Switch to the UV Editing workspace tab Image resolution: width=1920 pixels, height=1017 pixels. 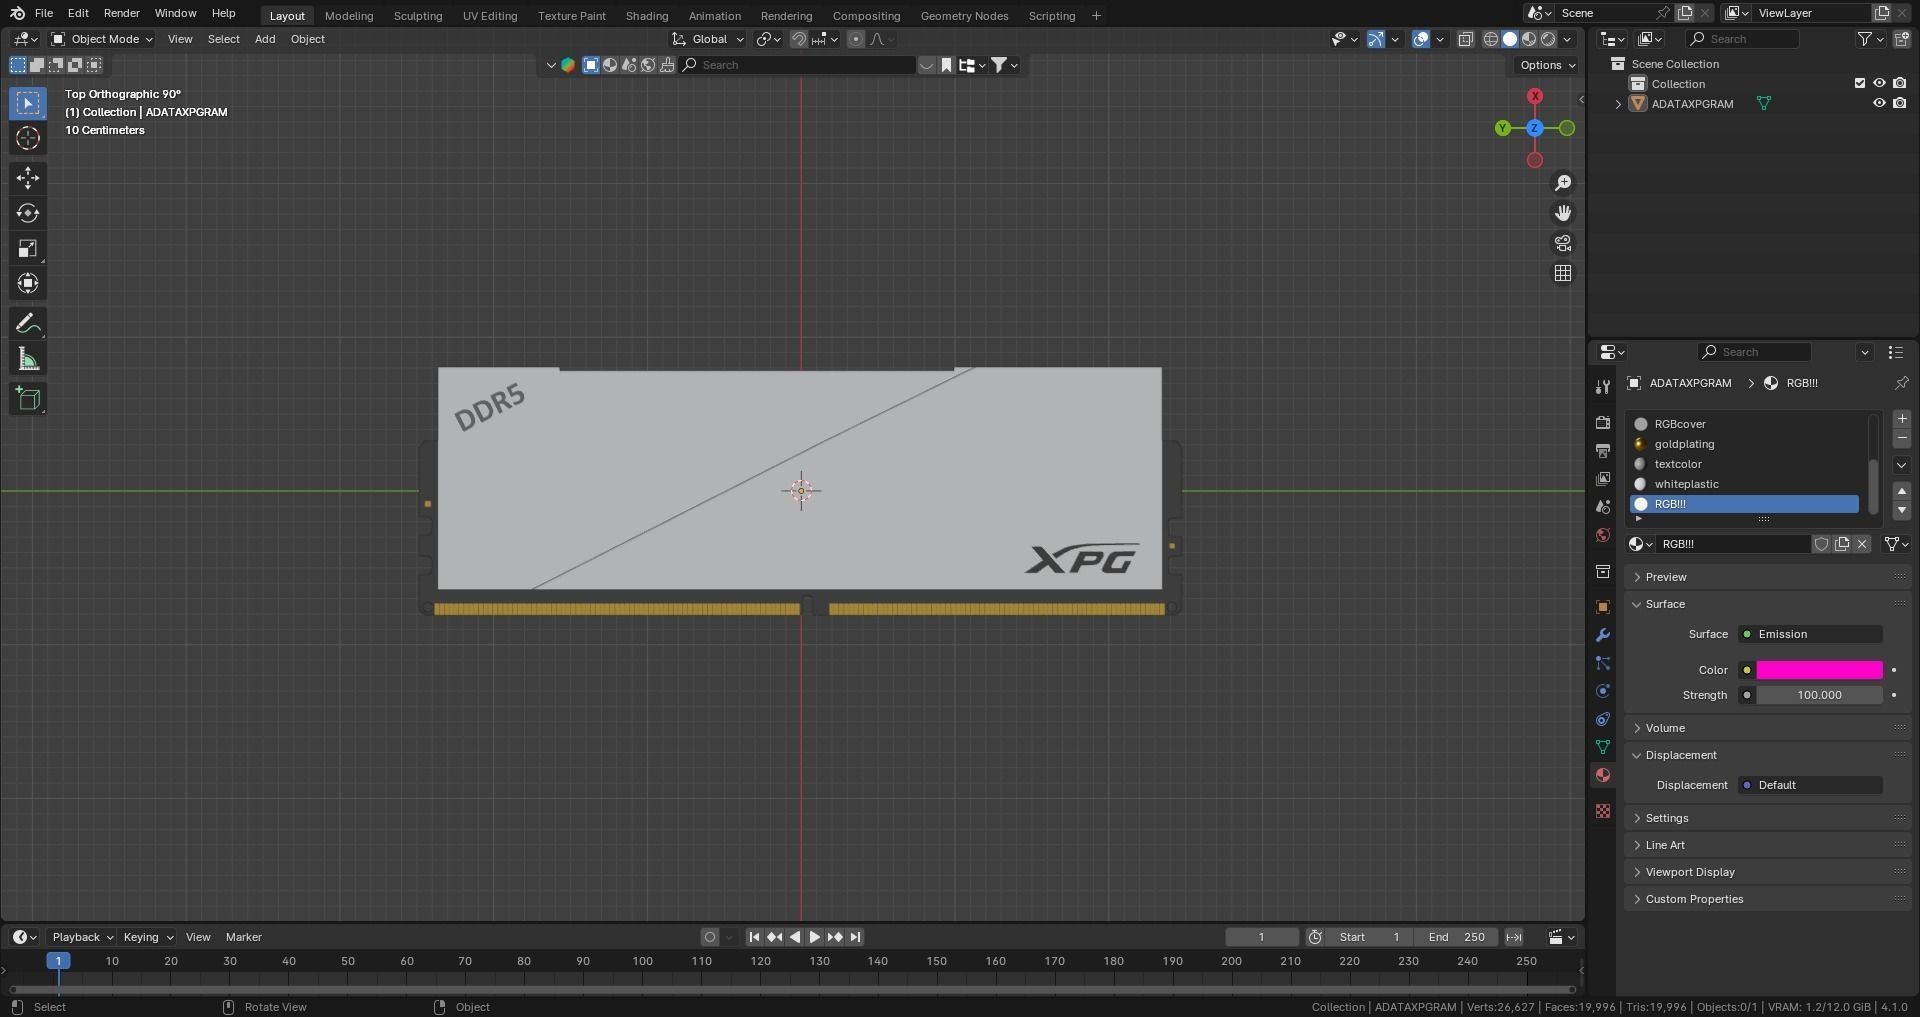[x=490, y=15]
